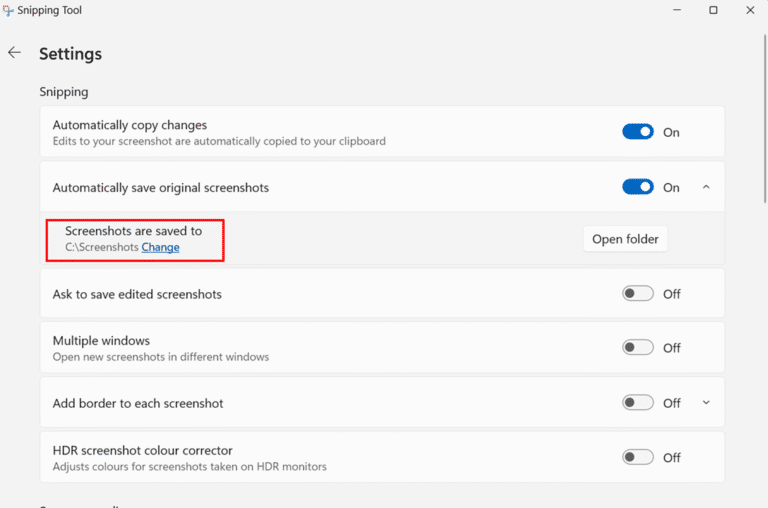Click the Multiple windows description text
Screen dimensions: 768x508
point(161,357)
